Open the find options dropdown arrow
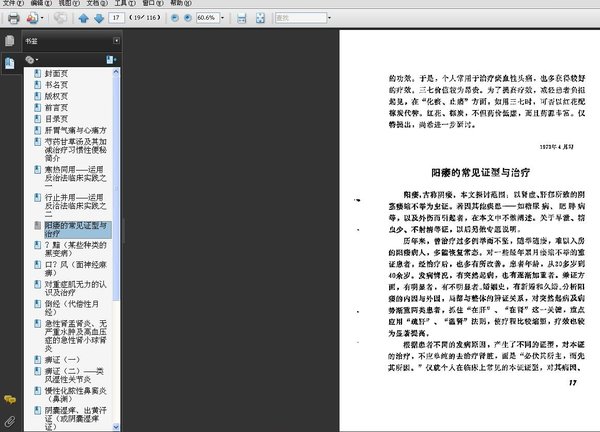The height and width of the screenshot is (432, 600). (329, 18)
